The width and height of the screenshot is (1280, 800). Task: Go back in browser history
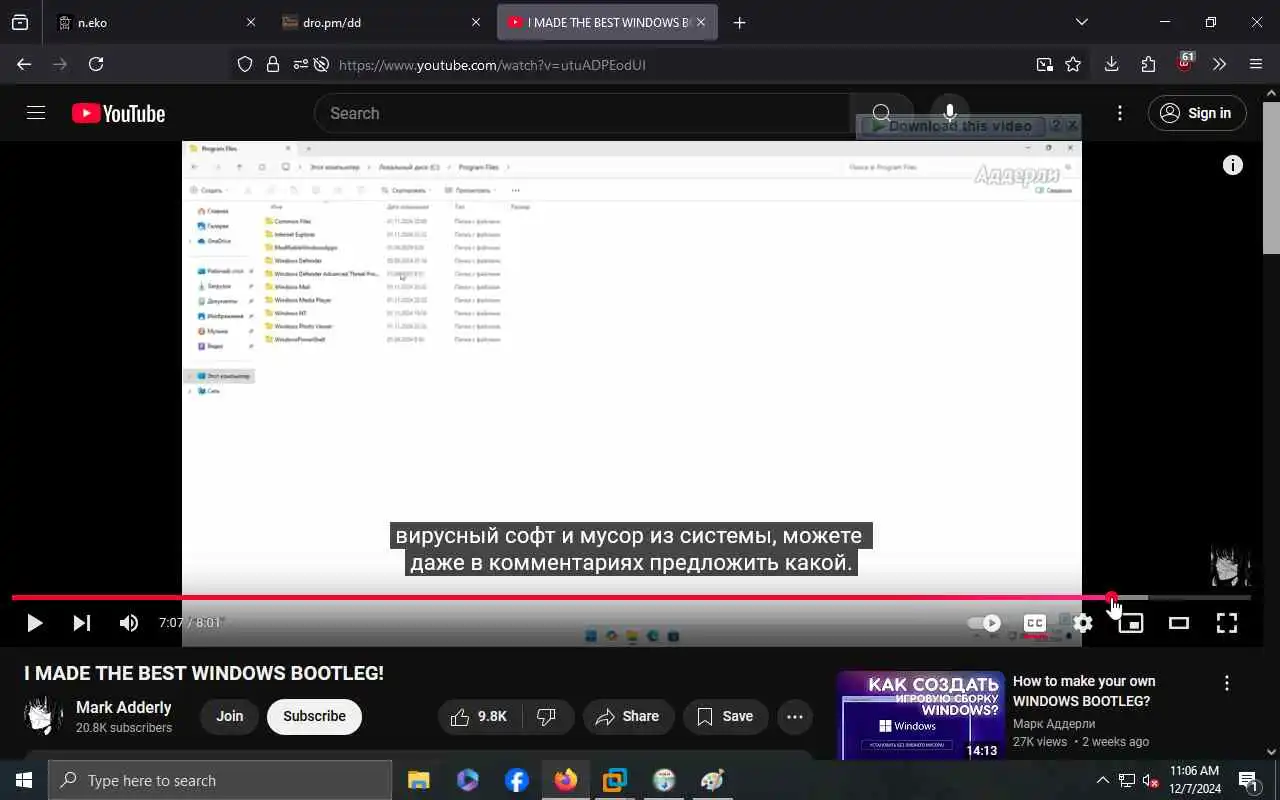[24, 64]
